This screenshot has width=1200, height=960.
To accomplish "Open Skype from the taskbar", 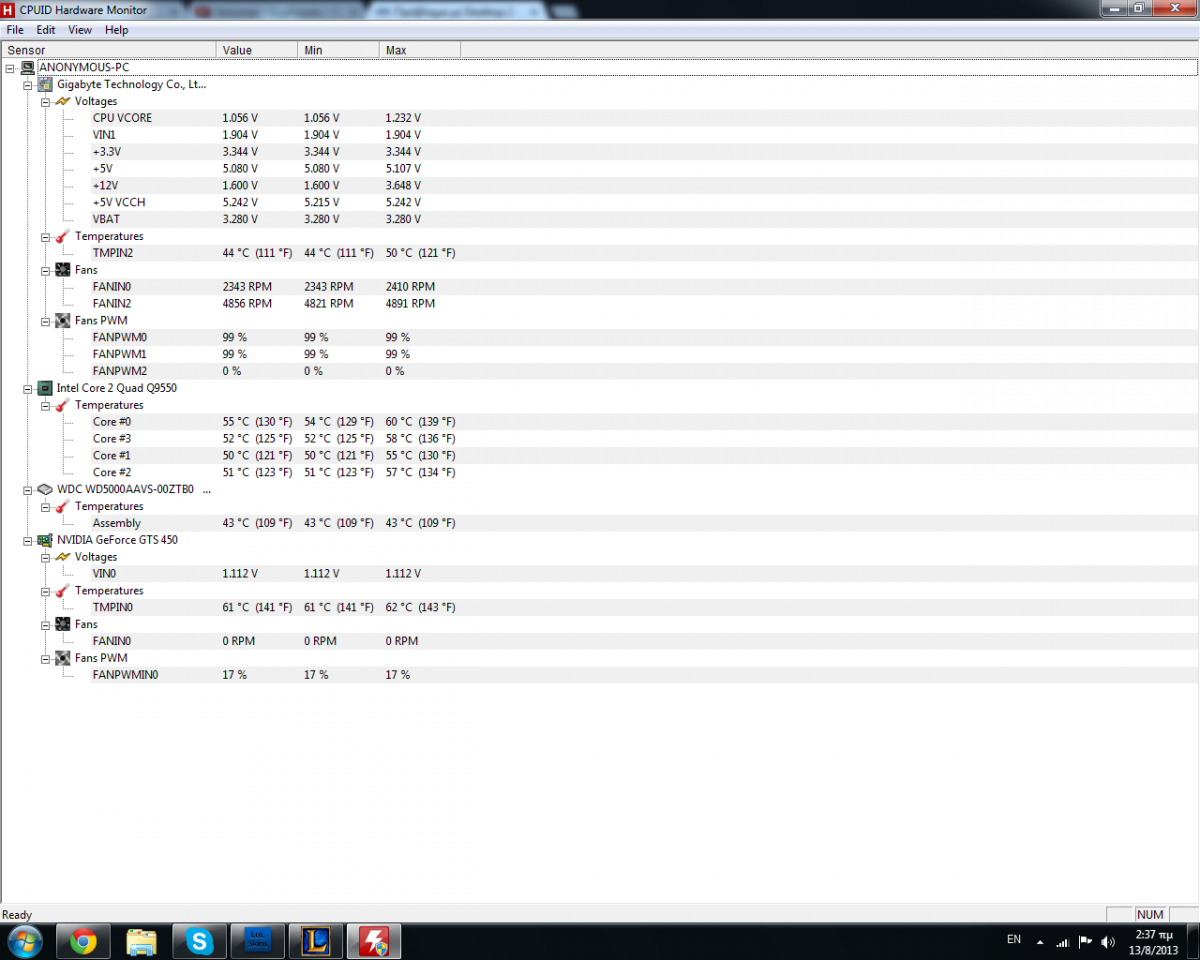I will point(200,941).
